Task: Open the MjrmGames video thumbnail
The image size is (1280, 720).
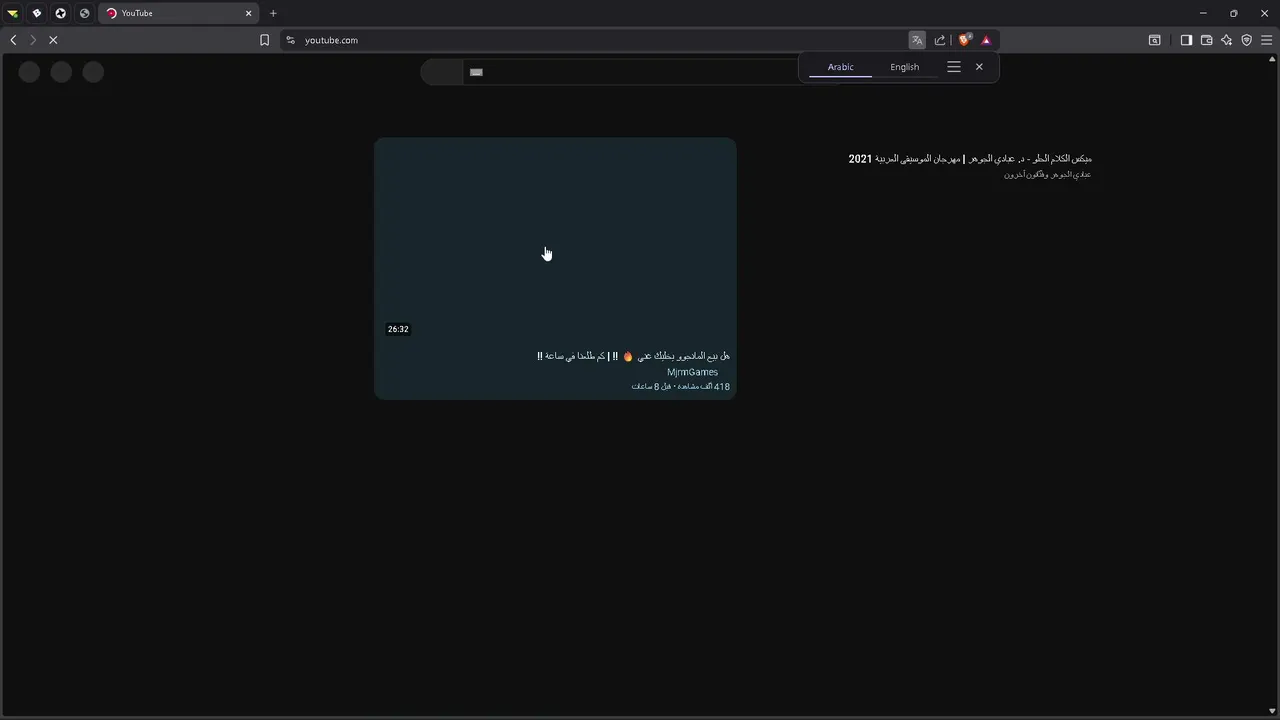Action: (x=555, y=241)
